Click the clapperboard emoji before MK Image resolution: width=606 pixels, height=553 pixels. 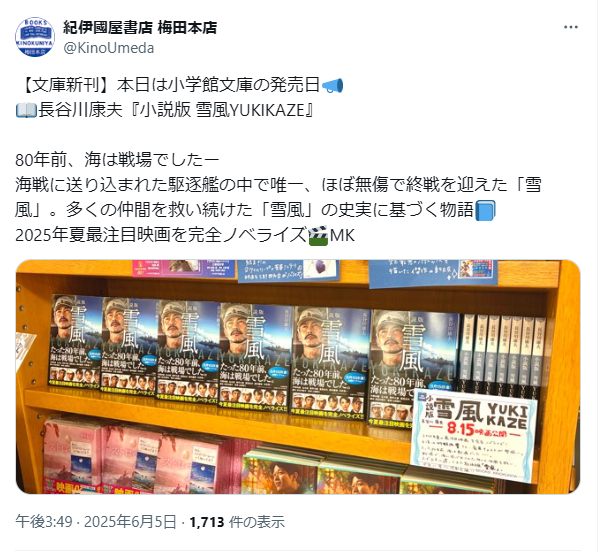click(318, 235)
